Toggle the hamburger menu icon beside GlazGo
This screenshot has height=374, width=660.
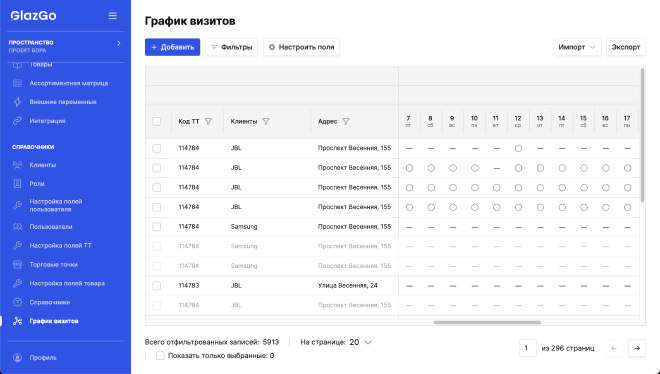[112, 16]
